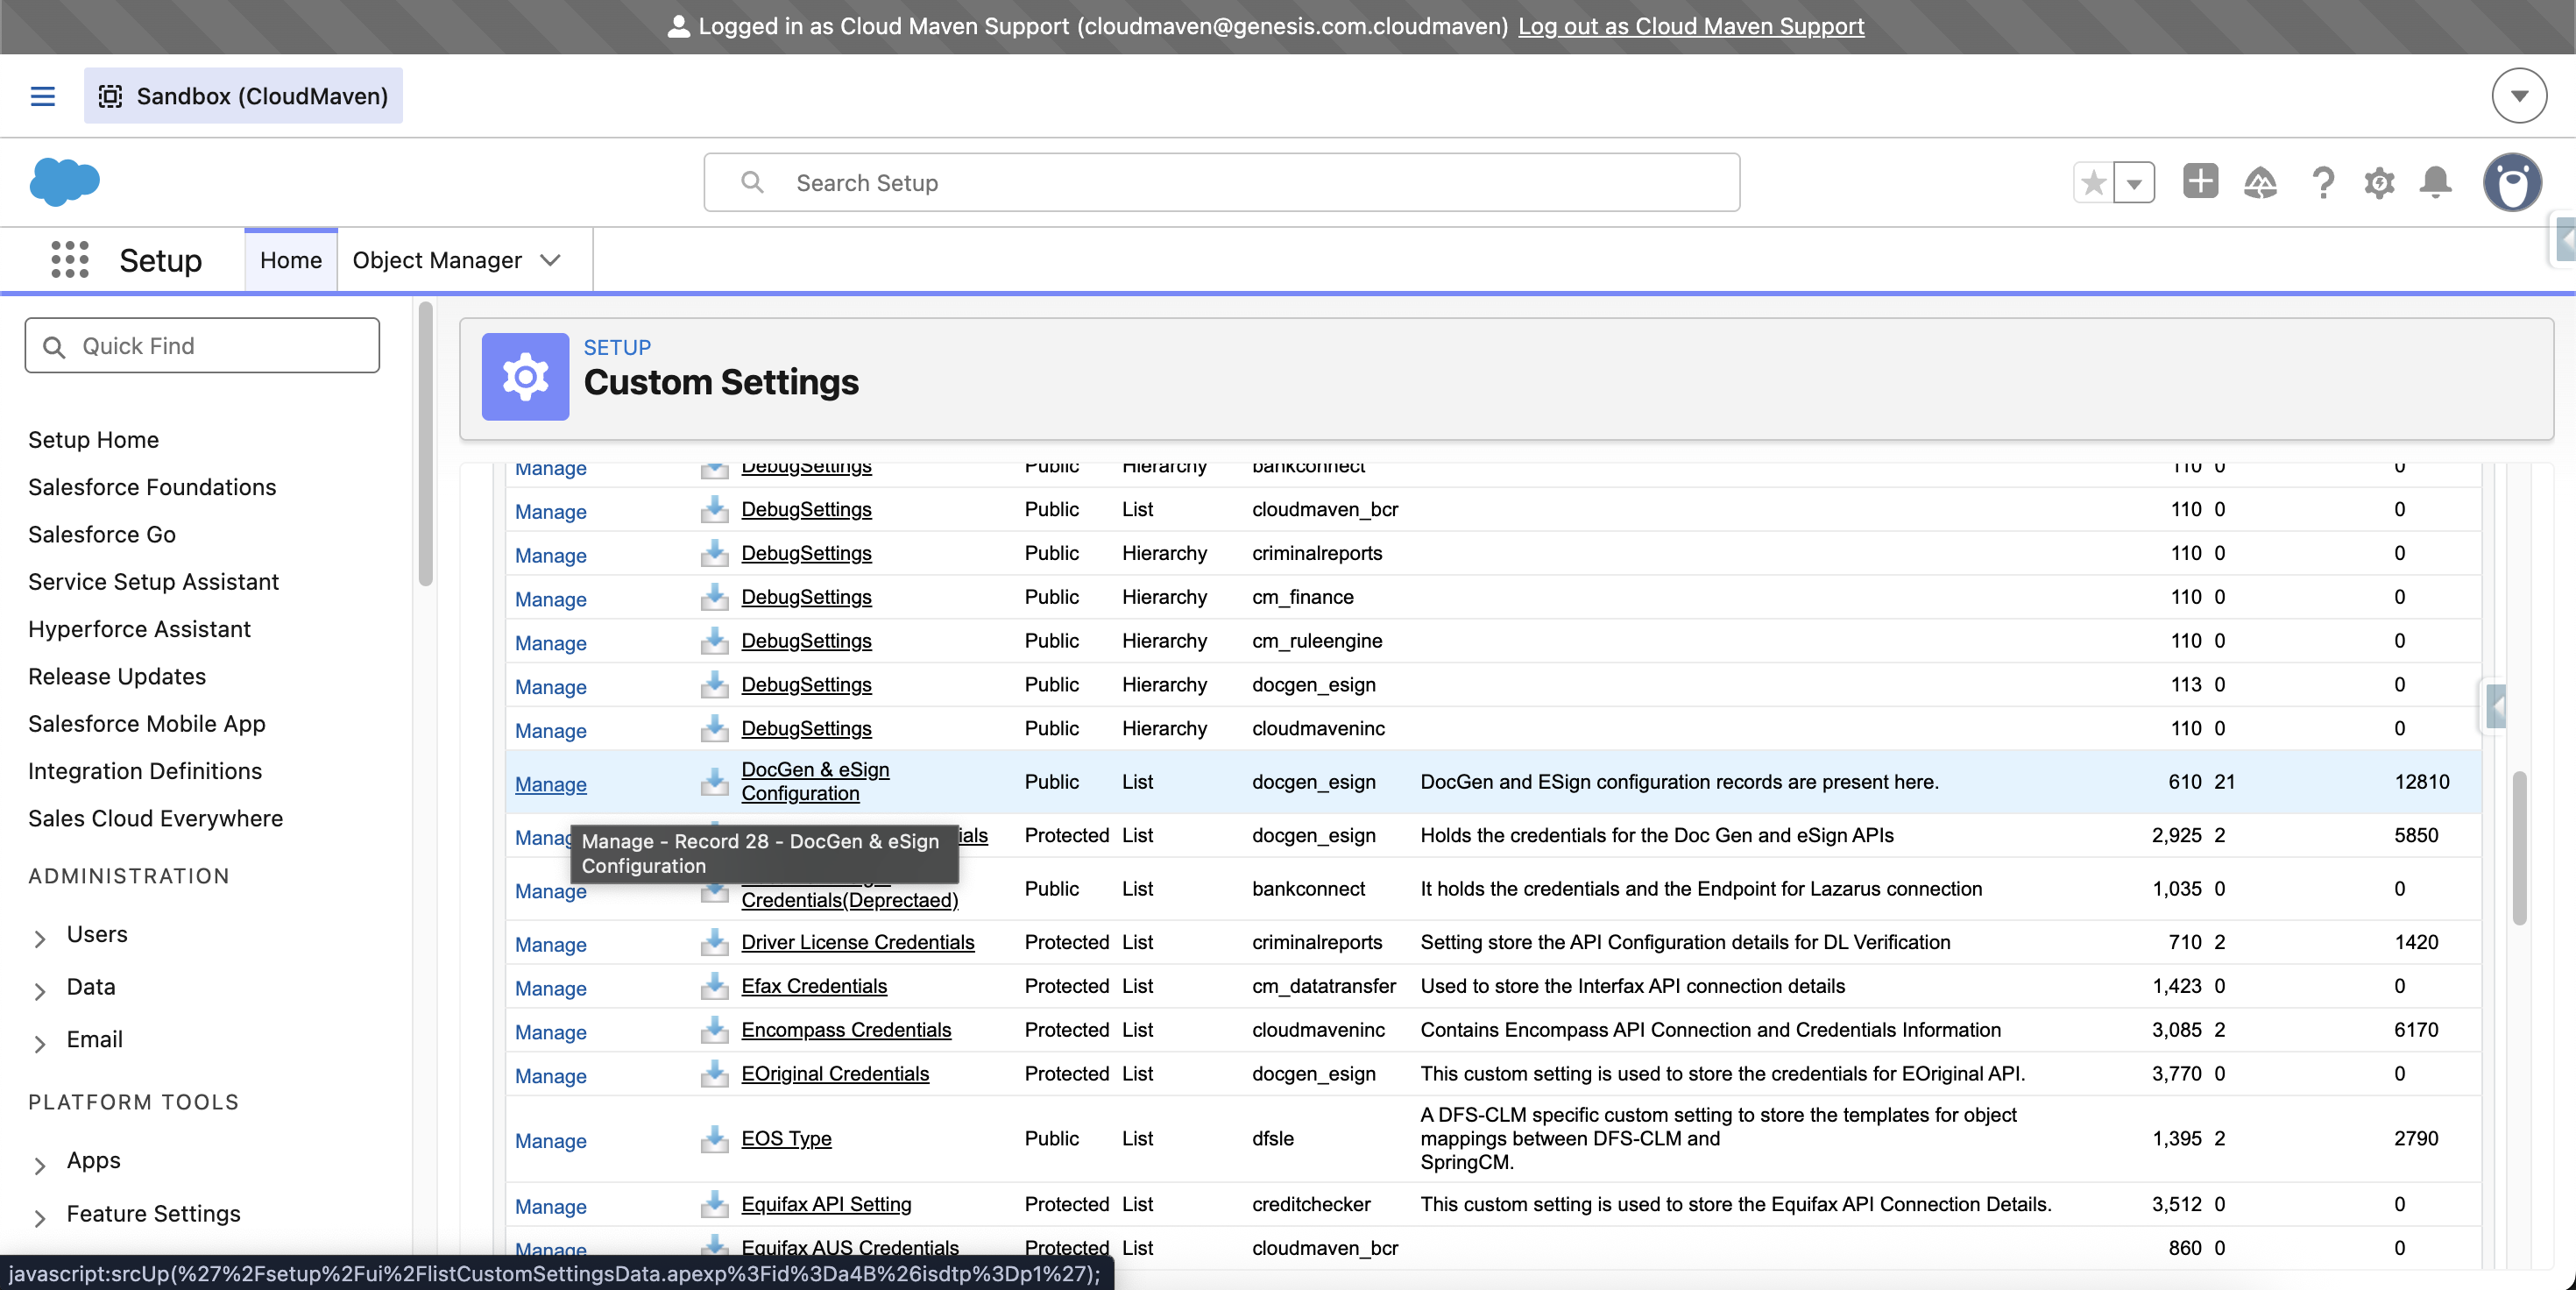Click the download icon for EOriginal Credentials
This screenshot has height=1290, width=2576.
[714, 1074]
